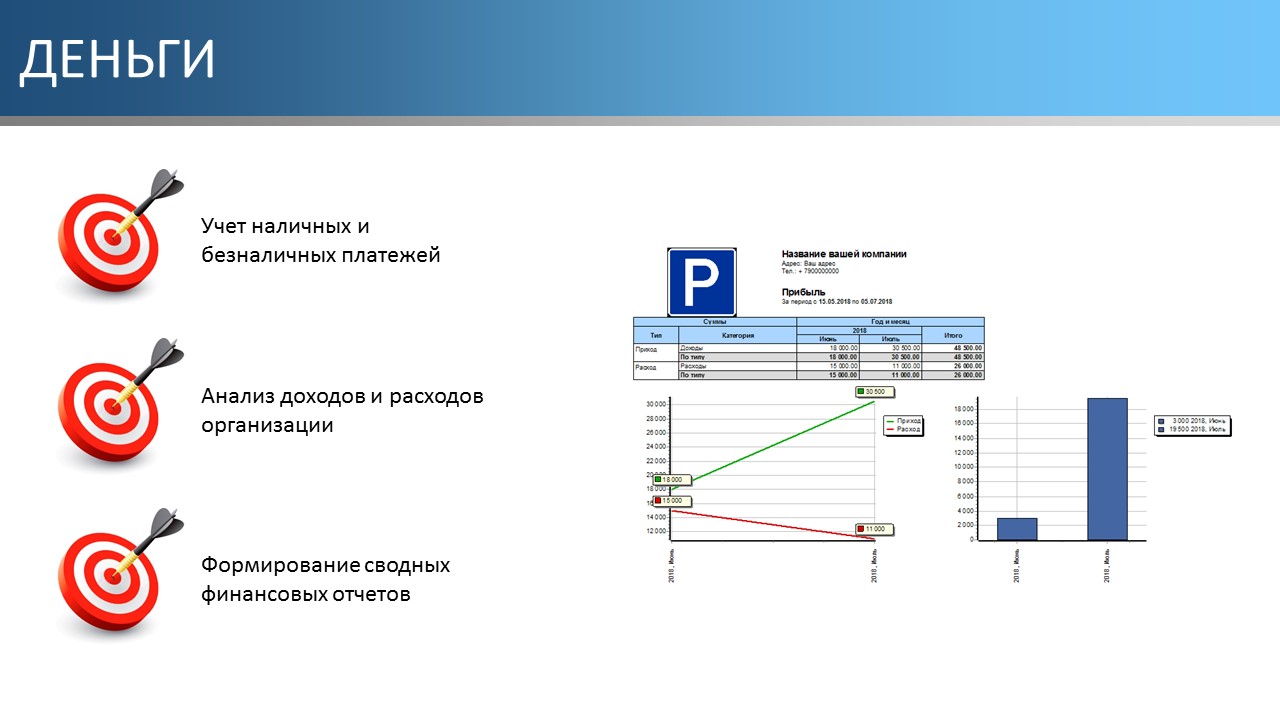Click the green '30 500' data label

point(874,392)
